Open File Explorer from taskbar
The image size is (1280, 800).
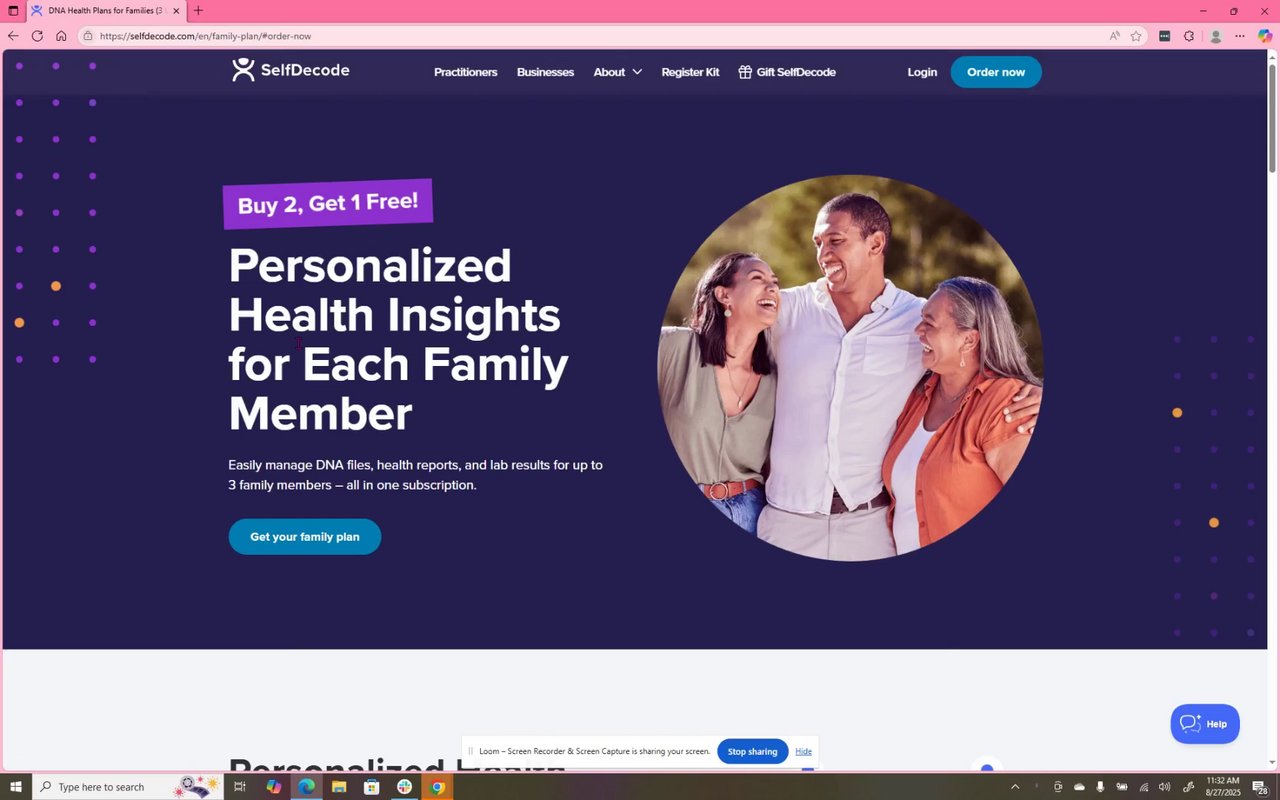tap(338, 787)
